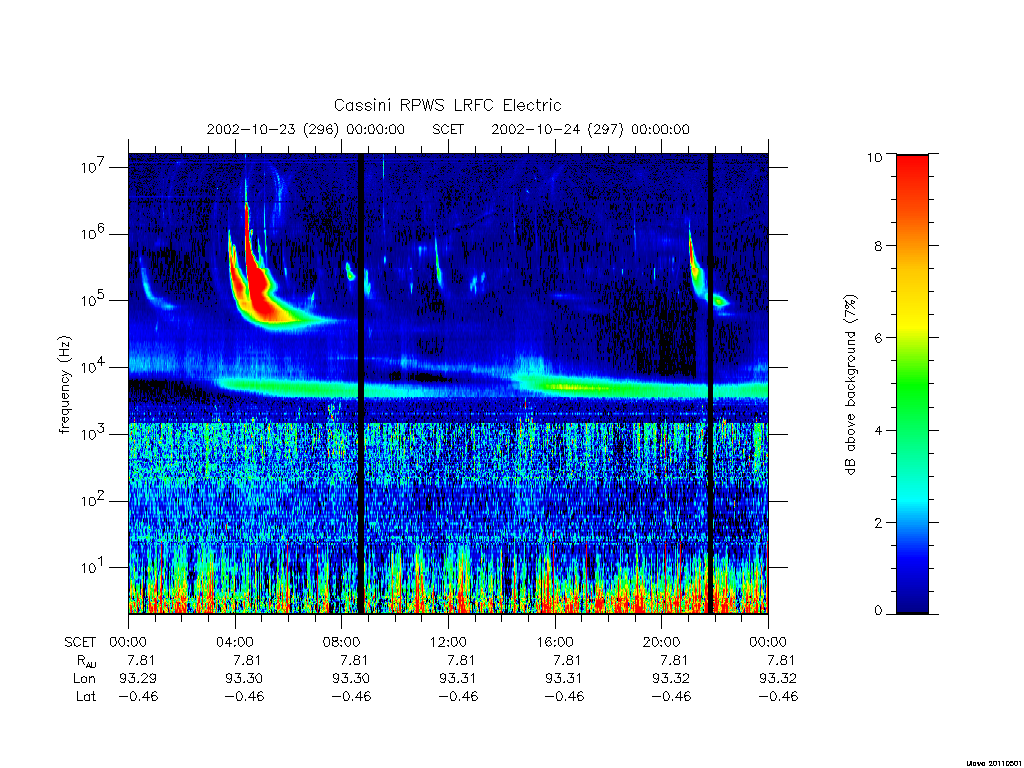The height and width of the screenshot is (768, 1024).
Task: Click the colorbar tick label "8"
Action: (x=878, y=246)
